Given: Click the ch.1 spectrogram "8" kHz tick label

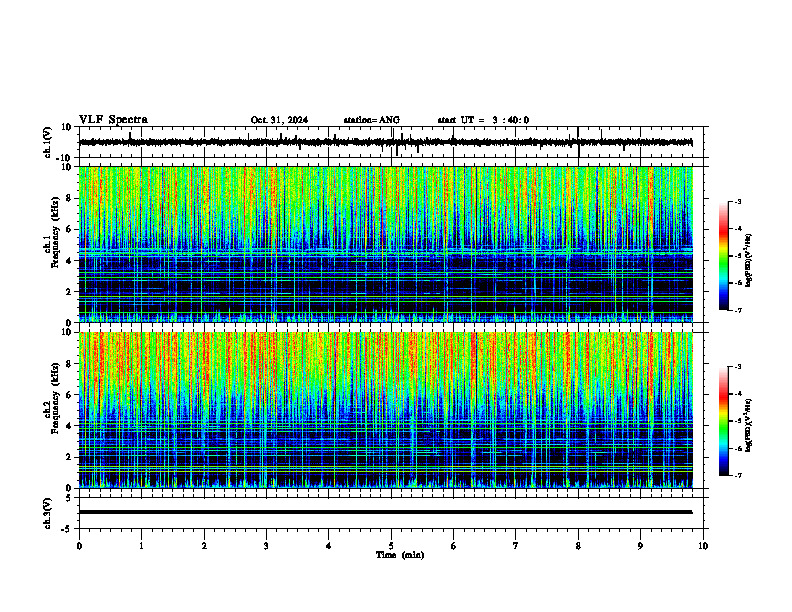Looking at the screenshot, I should 69,198.
